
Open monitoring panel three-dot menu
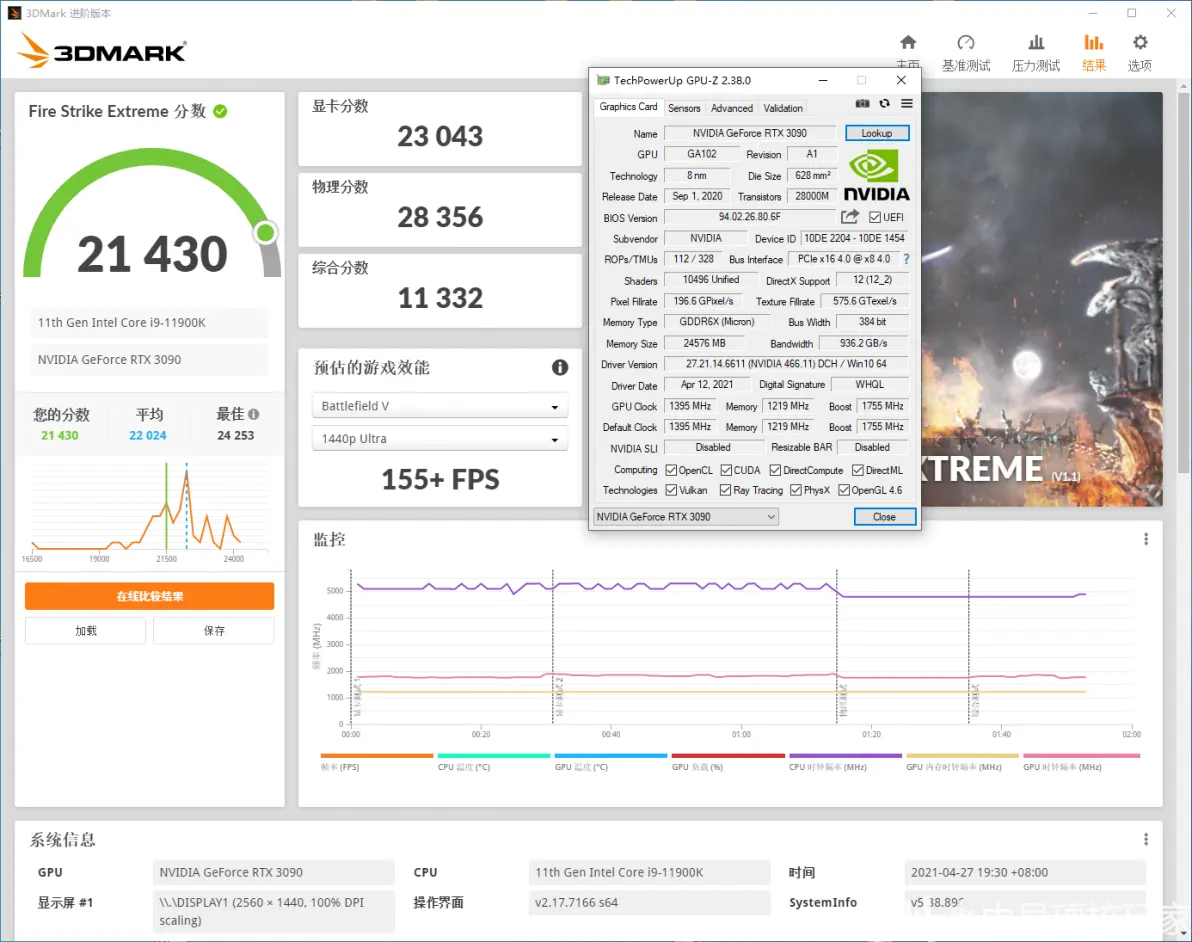pyautogui.click(x=1146, y=539)
